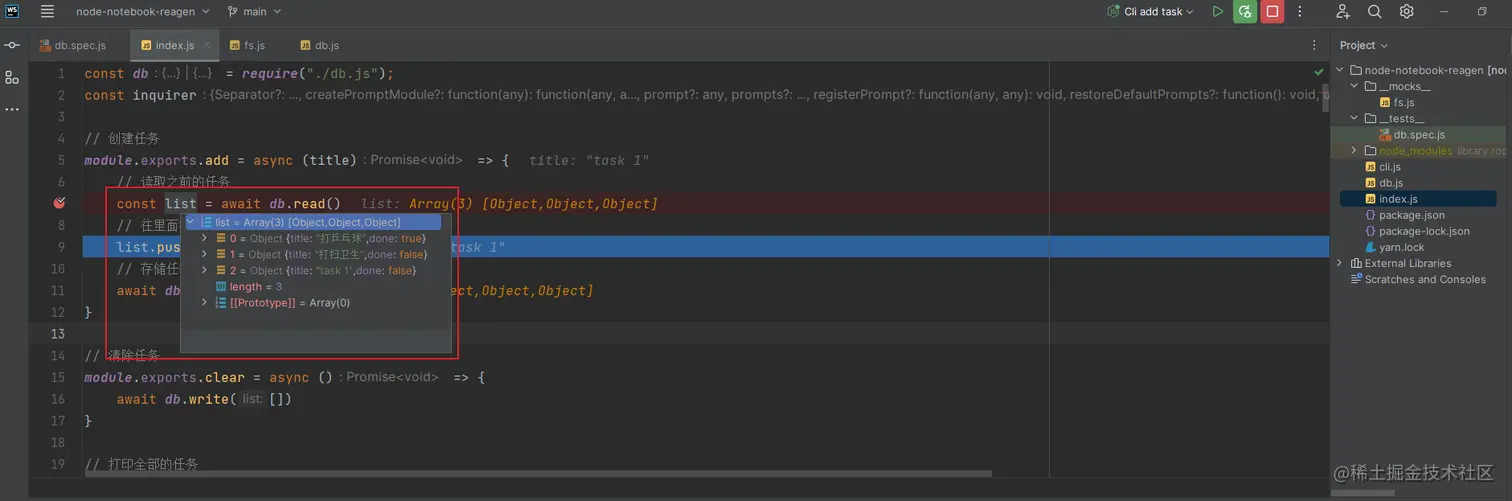1512x501 pixels.
Task: Switch to the db.js tab
Action: pos(319,45)
